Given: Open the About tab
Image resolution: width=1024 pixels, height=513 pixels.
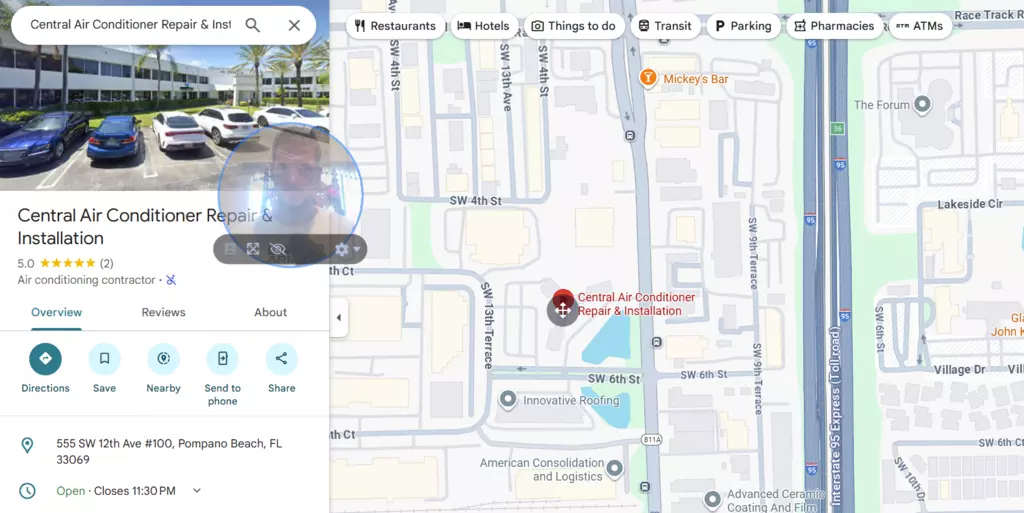Looking at the screenshot, I should coord(270,312).
